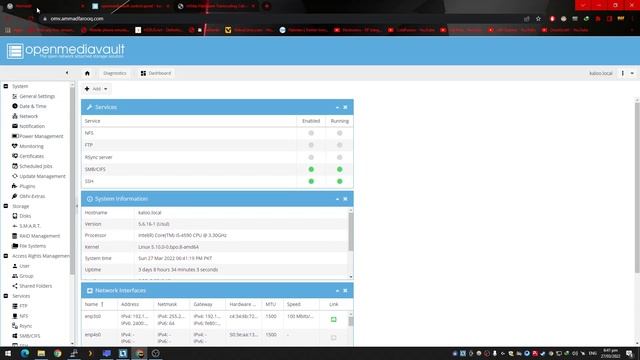Click the Plugins puzzle icon
Image resolution: width=640 pixels, height=360 pixels.
pos(15,186)
